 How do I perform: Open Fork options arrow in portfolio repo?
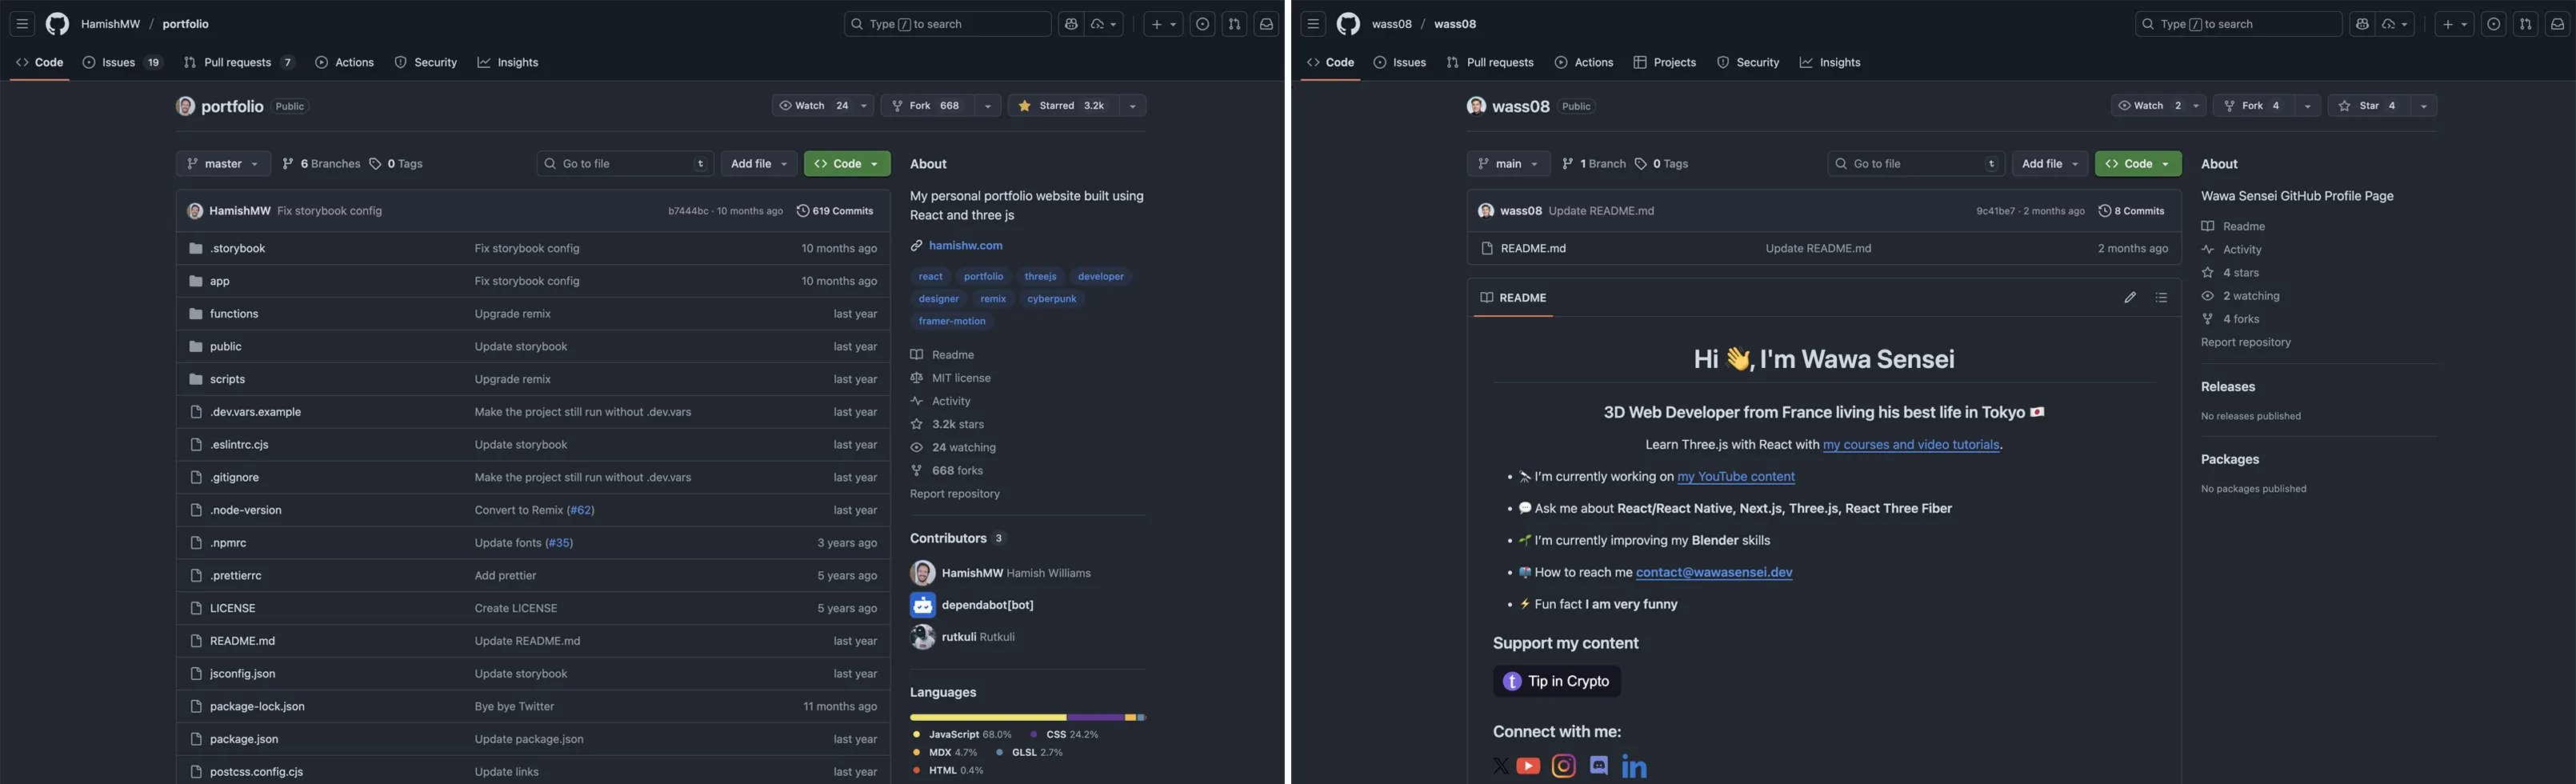click(987, 106)
